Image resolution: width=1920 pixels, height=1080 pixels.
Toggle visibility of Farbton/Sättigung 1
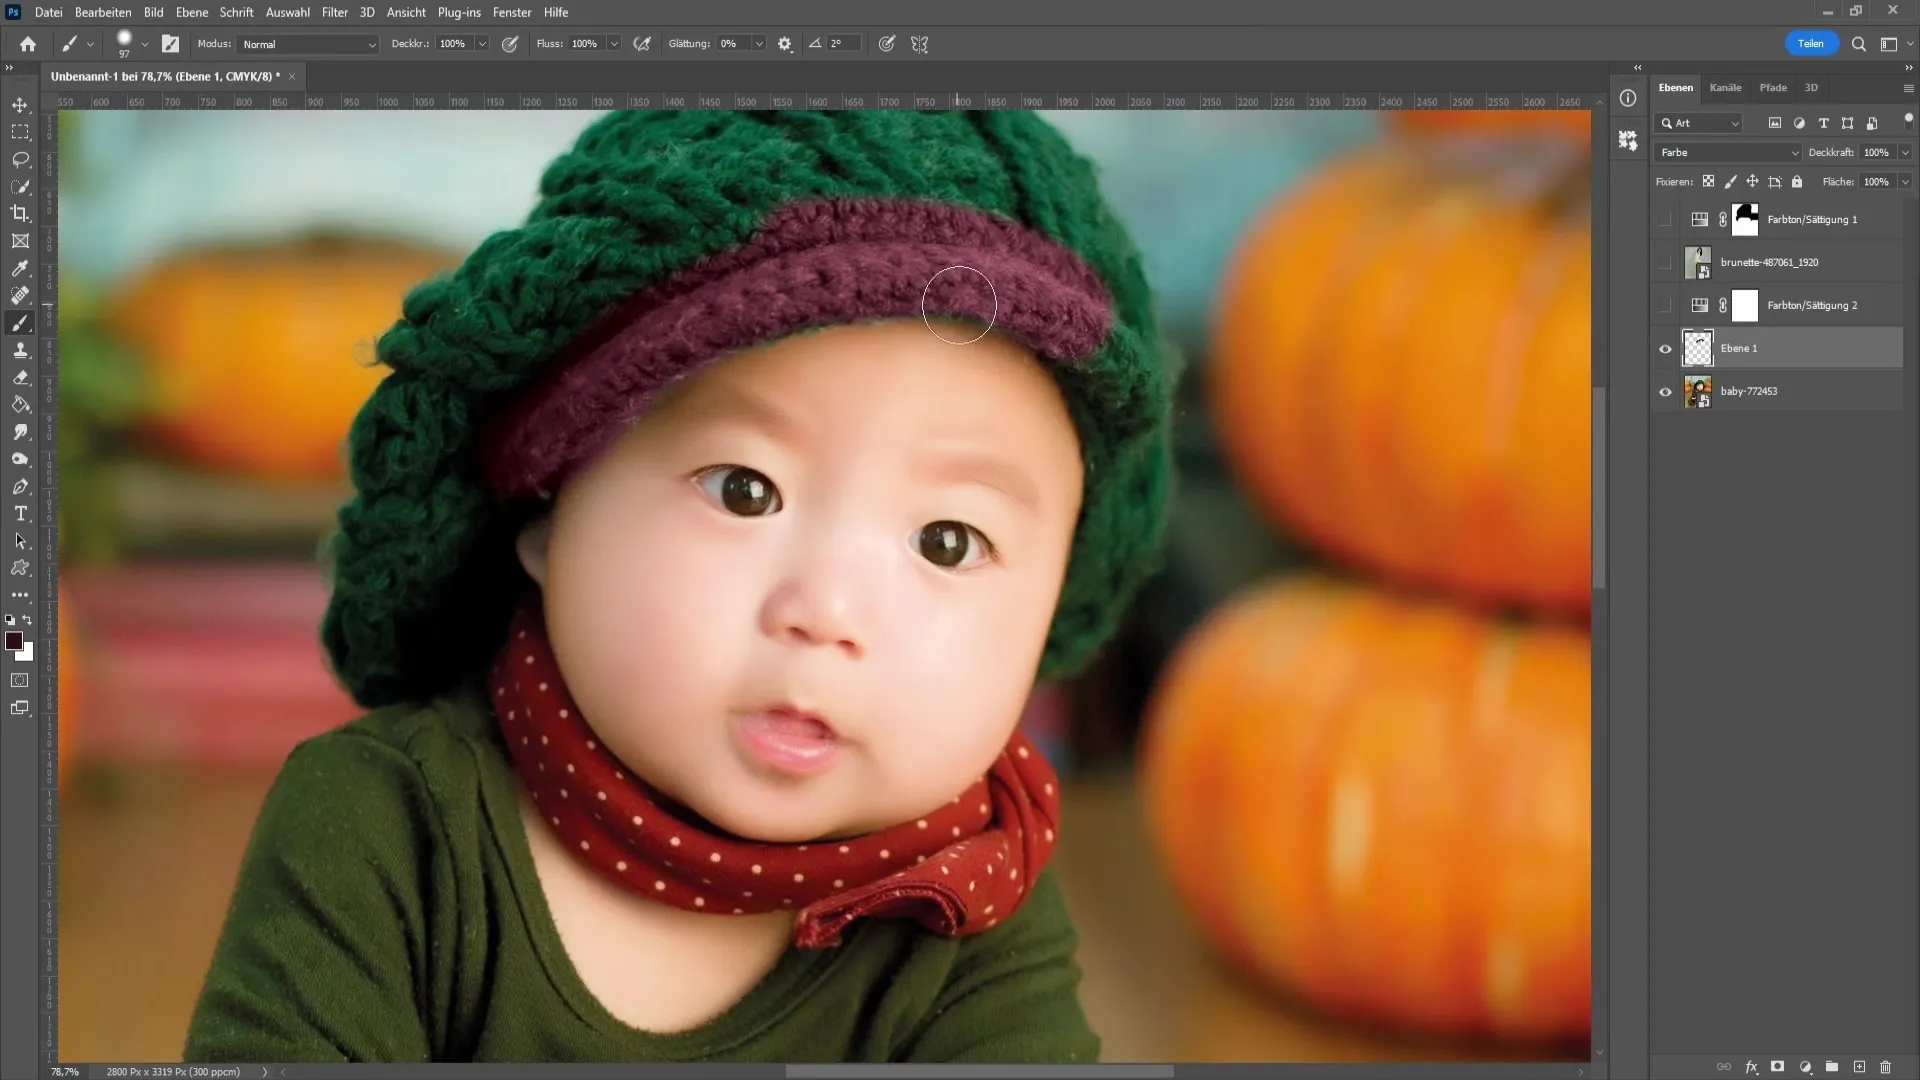click(1664, 219)
